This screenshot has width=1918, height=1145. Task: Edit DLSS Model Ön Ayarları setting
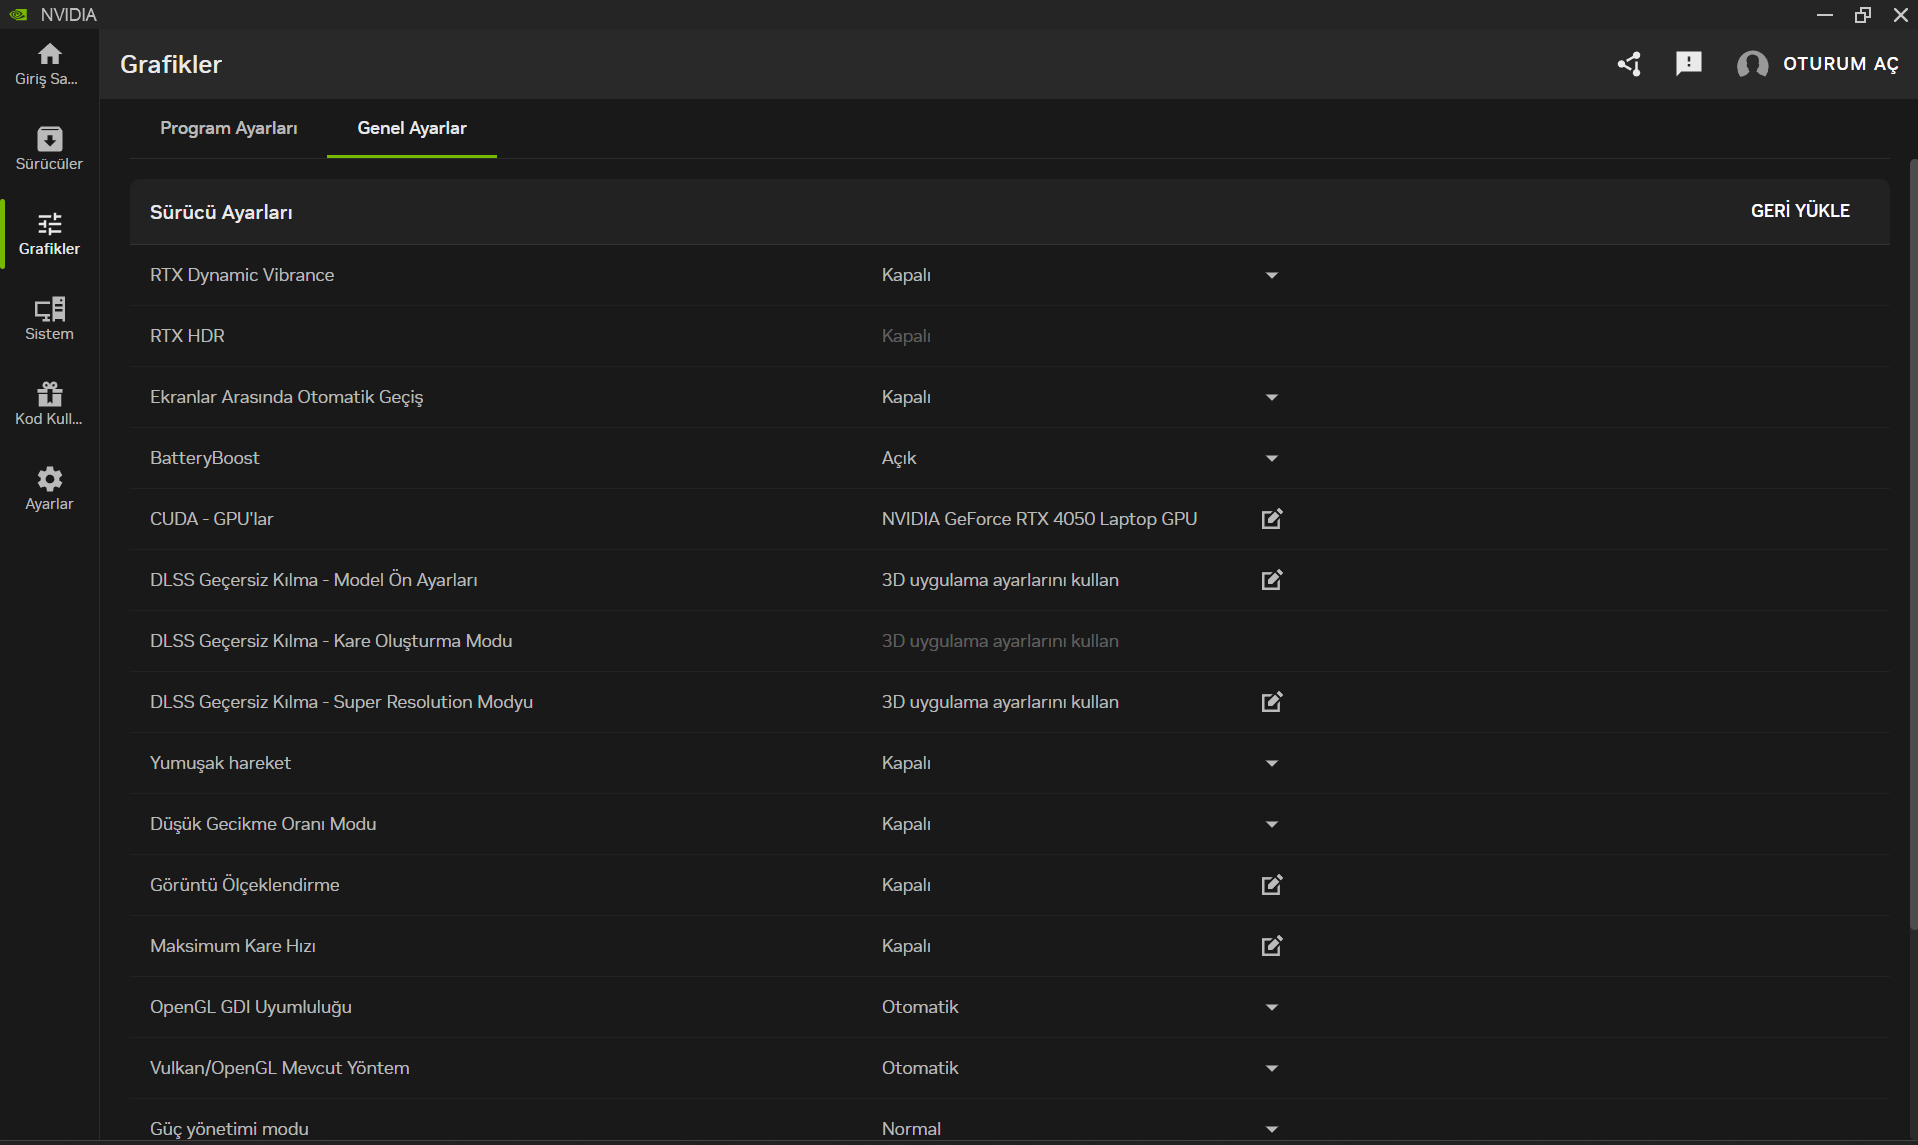click(1271, 580)
